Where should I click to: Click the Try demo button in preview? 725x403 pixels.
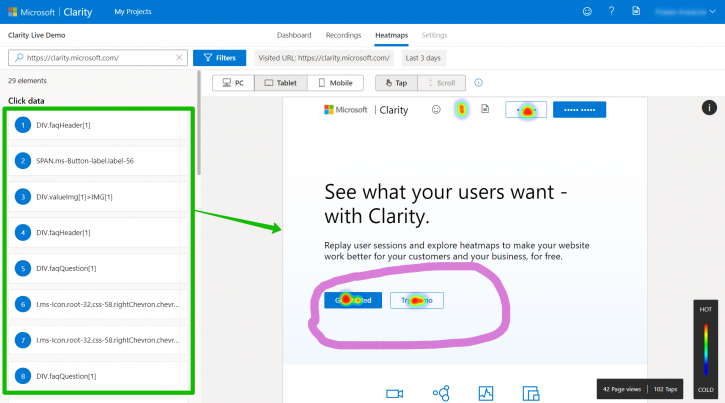click(417, 300)
